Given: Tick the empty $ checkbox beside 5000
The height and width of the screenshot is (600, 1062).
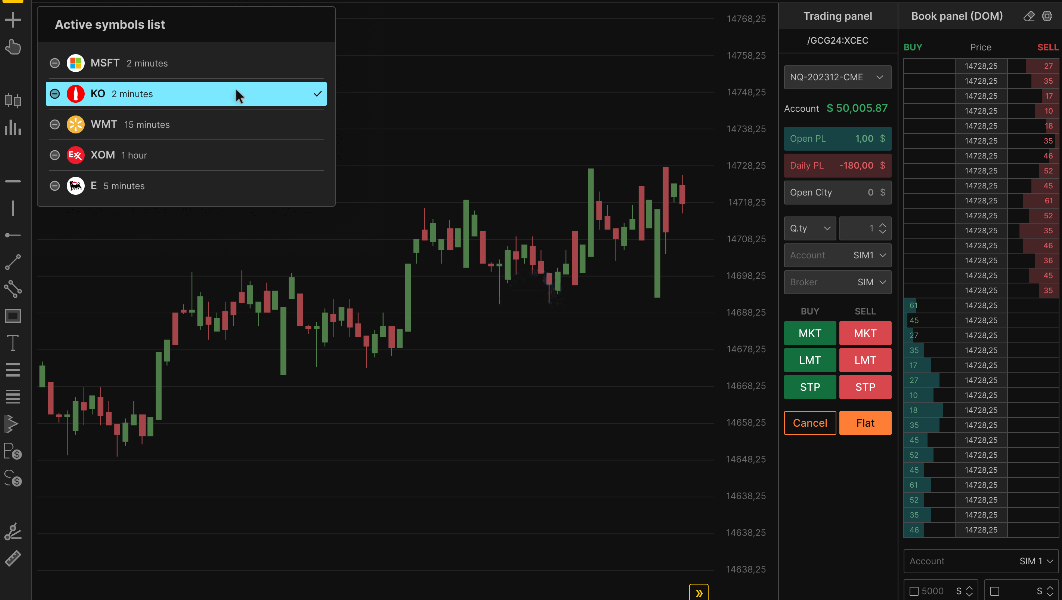Looking at the screenshot, I should coord(994,591).
